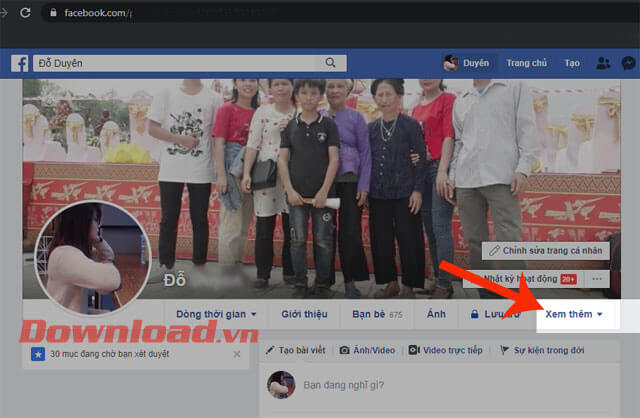Open Nhật ký hoạt động
The image size is (640, 418).
[524, 279]
